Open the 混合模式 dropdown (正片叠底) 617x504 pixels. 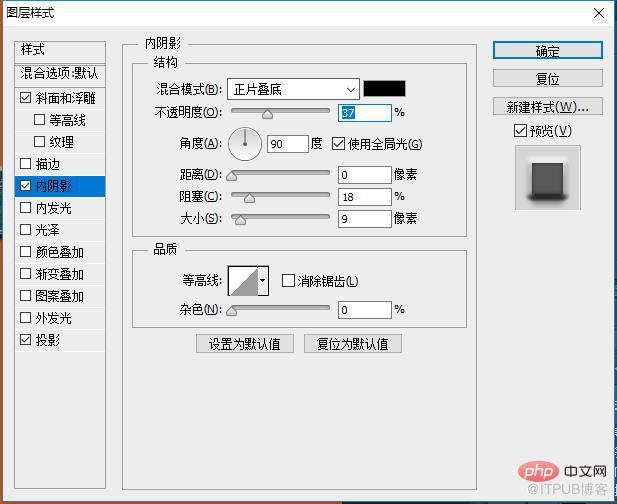point(293,89)
